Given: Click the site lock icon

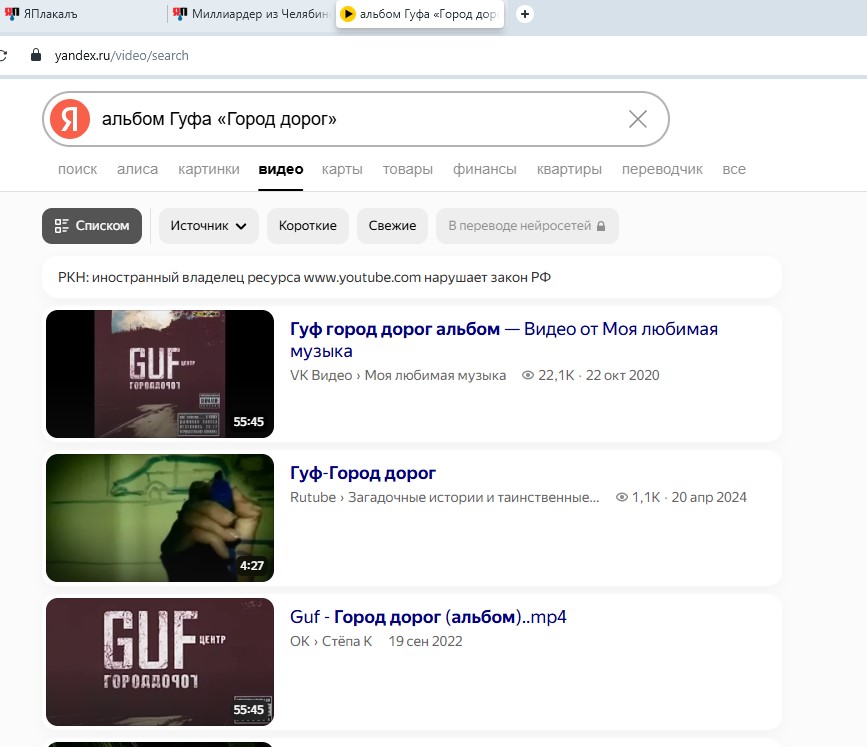Looking at the screenshot, I should click(36, 55).
